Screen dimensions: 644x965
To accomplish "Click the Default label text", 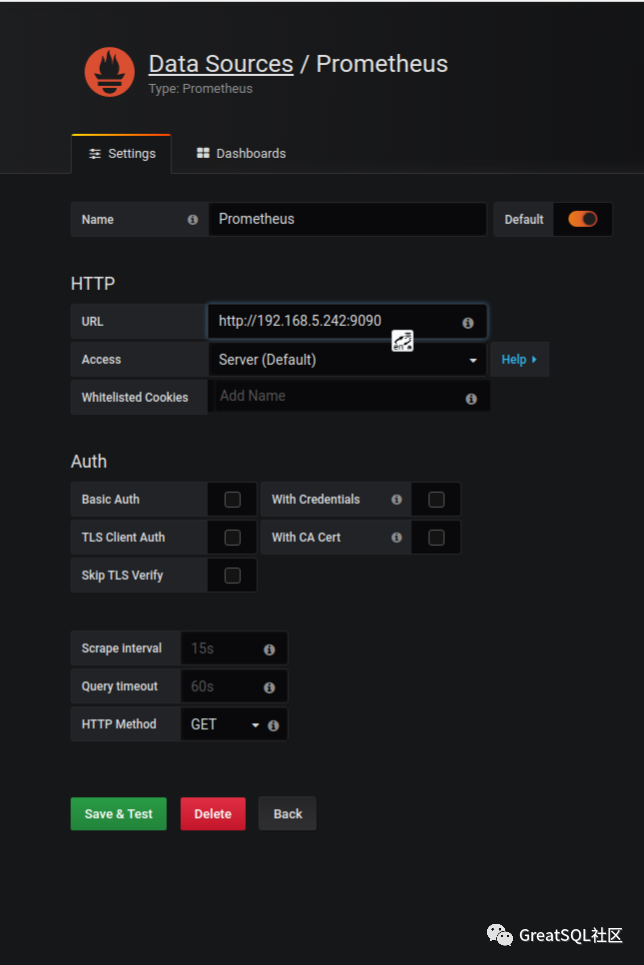I will click(524, 220).
